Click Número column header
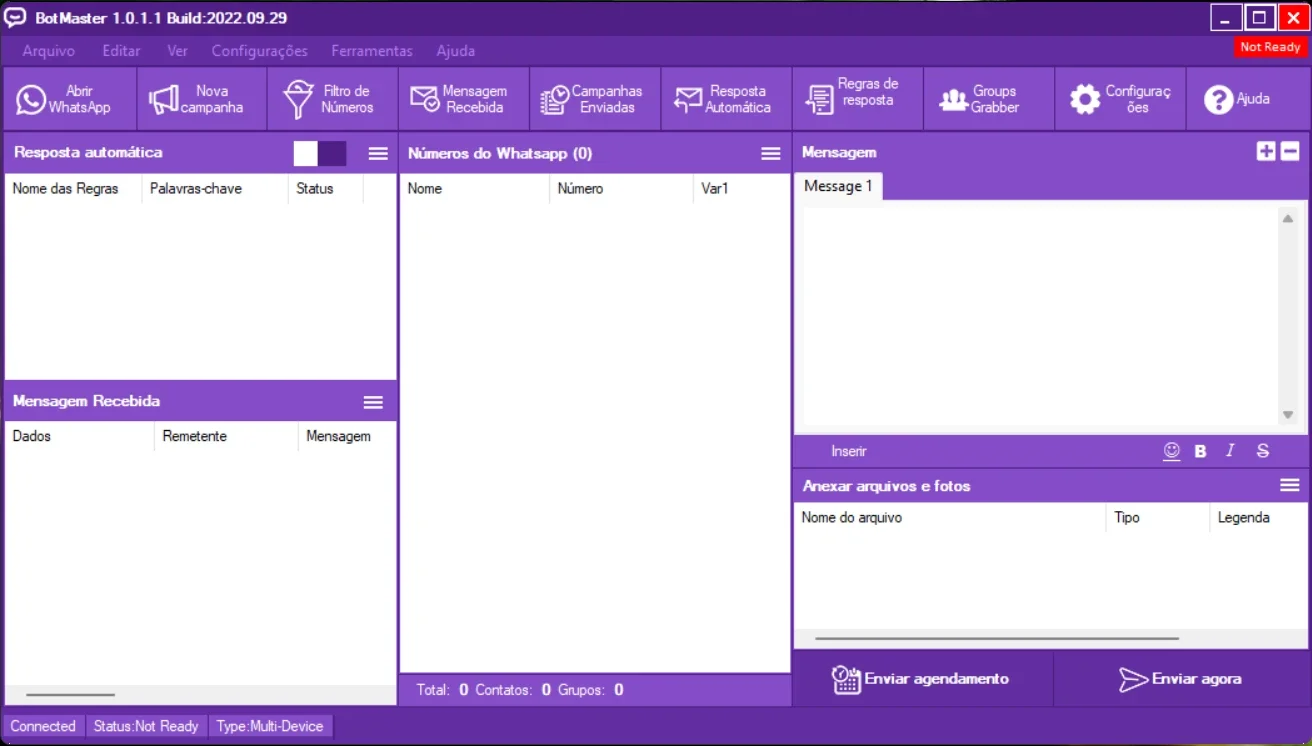Image resolution: width=1312 pixels, height=746 pixels. pyautogui.click(x=621, y=188)
